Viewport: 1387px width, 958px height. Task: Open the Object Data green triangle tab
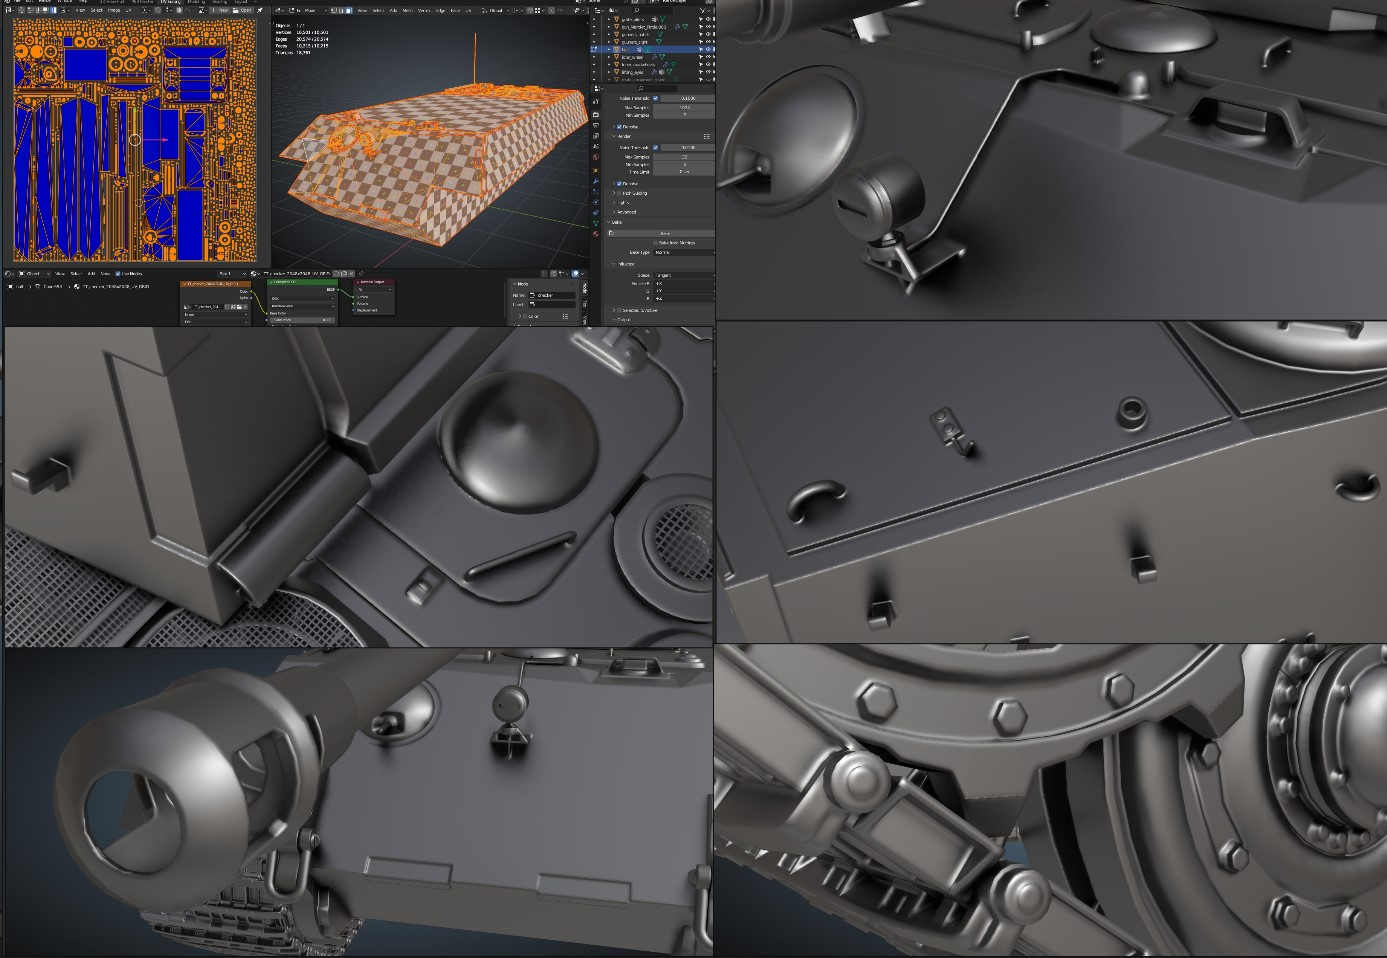click(596, 223)
